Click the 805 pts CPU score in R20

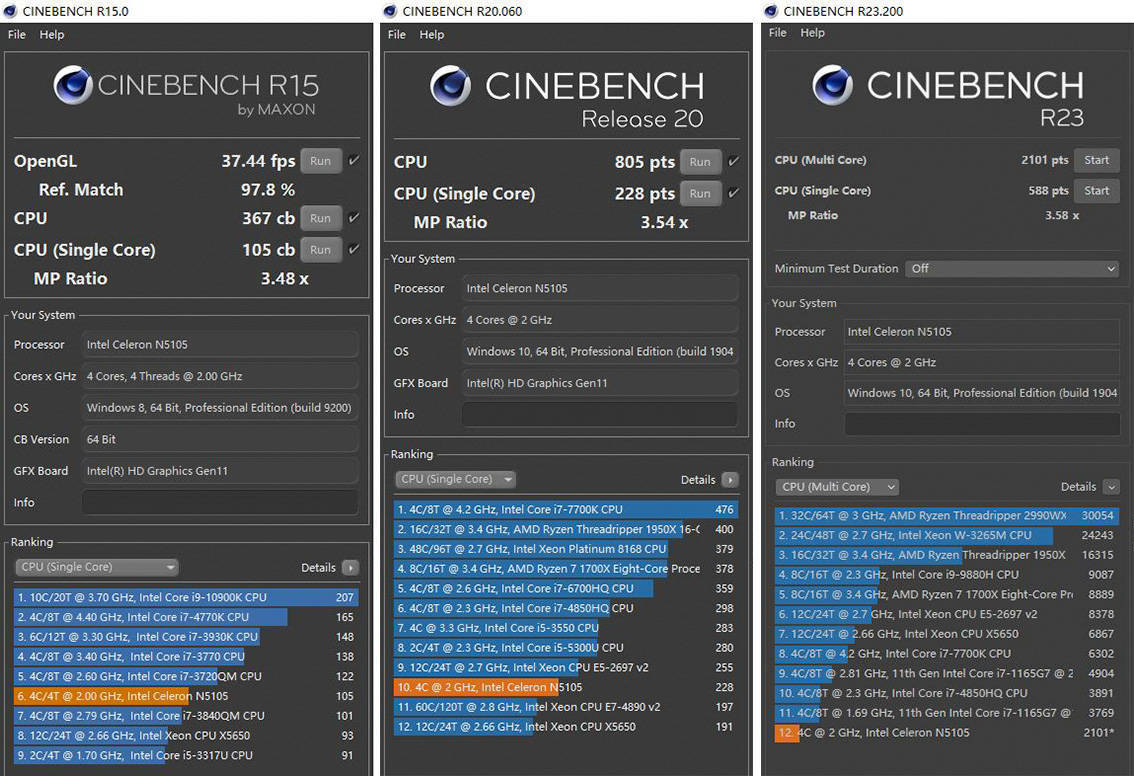644,161
